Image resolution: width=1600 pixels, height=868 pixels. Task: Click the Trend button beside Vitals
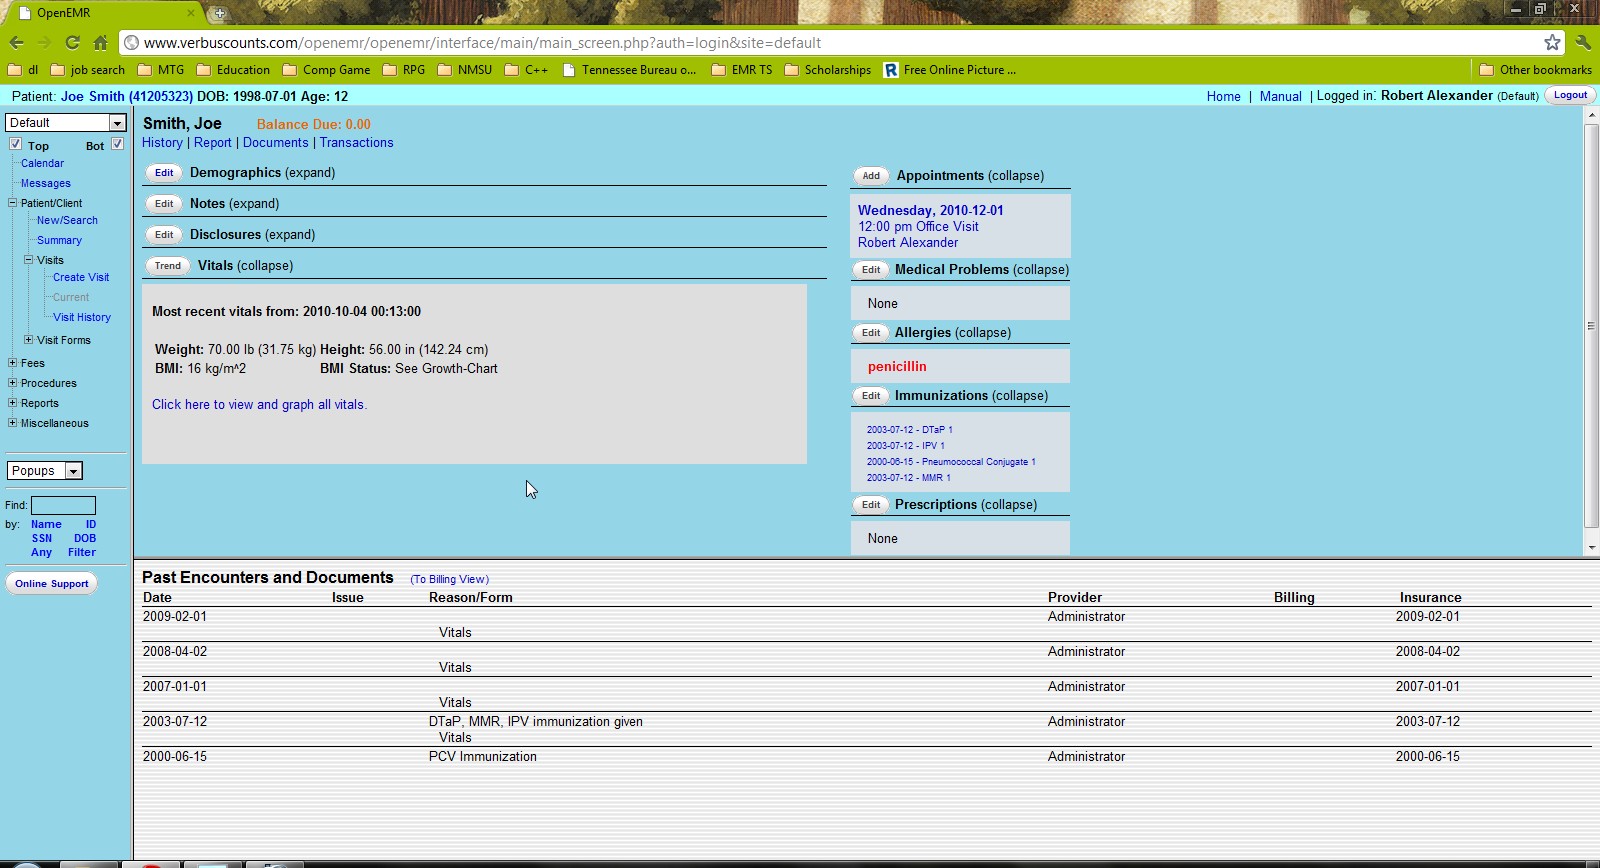[x=168, y=266]
